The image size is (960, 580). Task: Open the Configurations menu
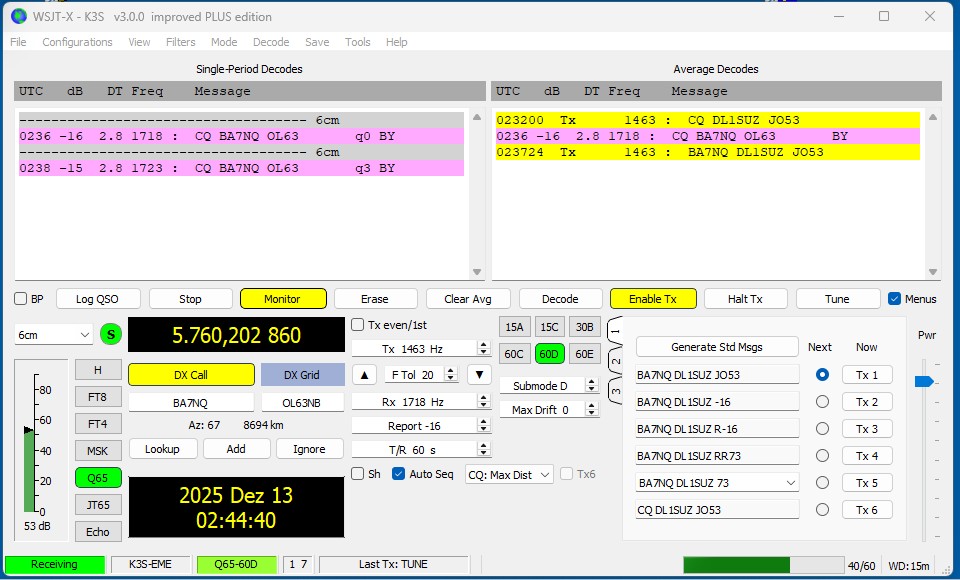click(x=77, y=42)
